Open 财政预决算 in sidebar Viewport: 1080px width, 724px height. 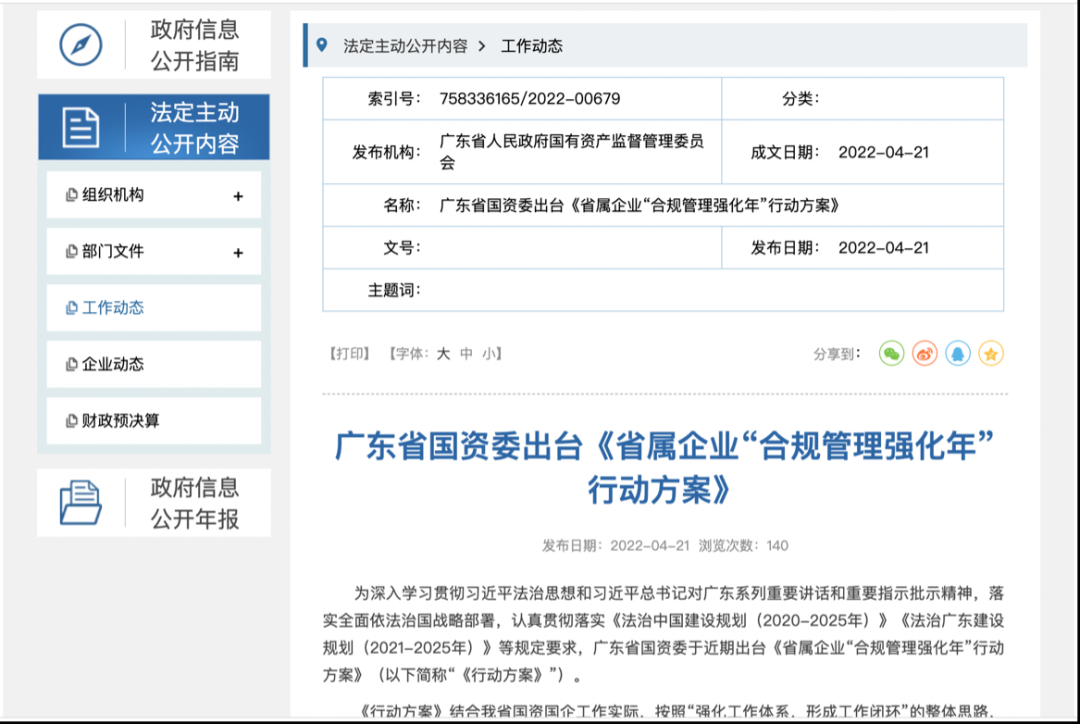tap(154, 421)
